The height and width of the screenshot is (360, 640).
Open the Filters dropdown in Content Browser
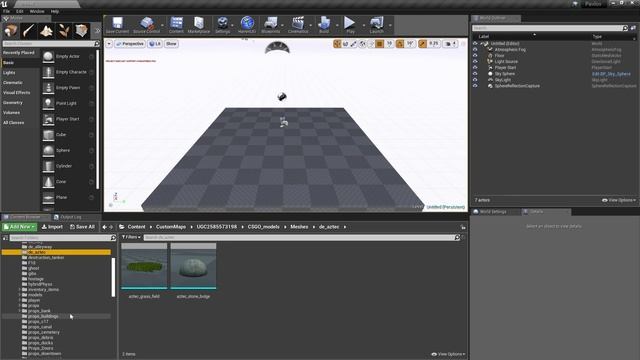[131, 237]
